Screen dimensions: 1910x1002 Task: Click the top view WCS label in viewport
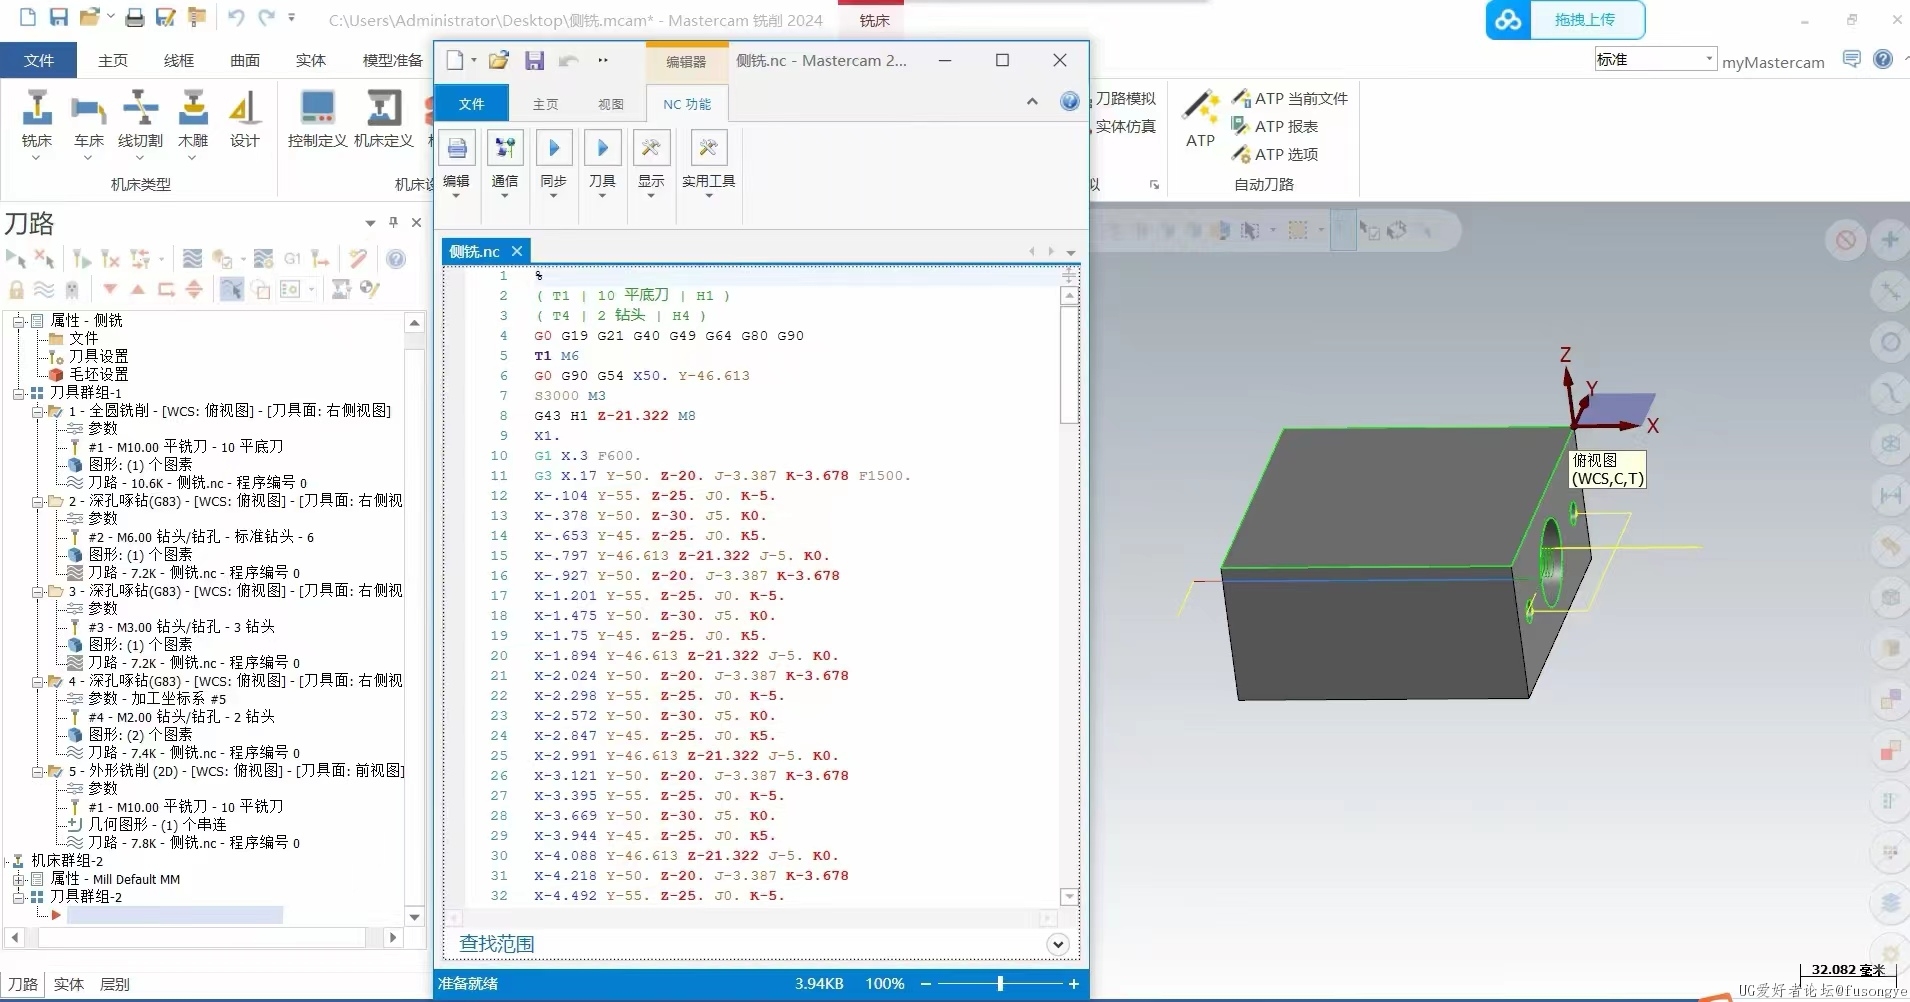tap(1607, 469)
